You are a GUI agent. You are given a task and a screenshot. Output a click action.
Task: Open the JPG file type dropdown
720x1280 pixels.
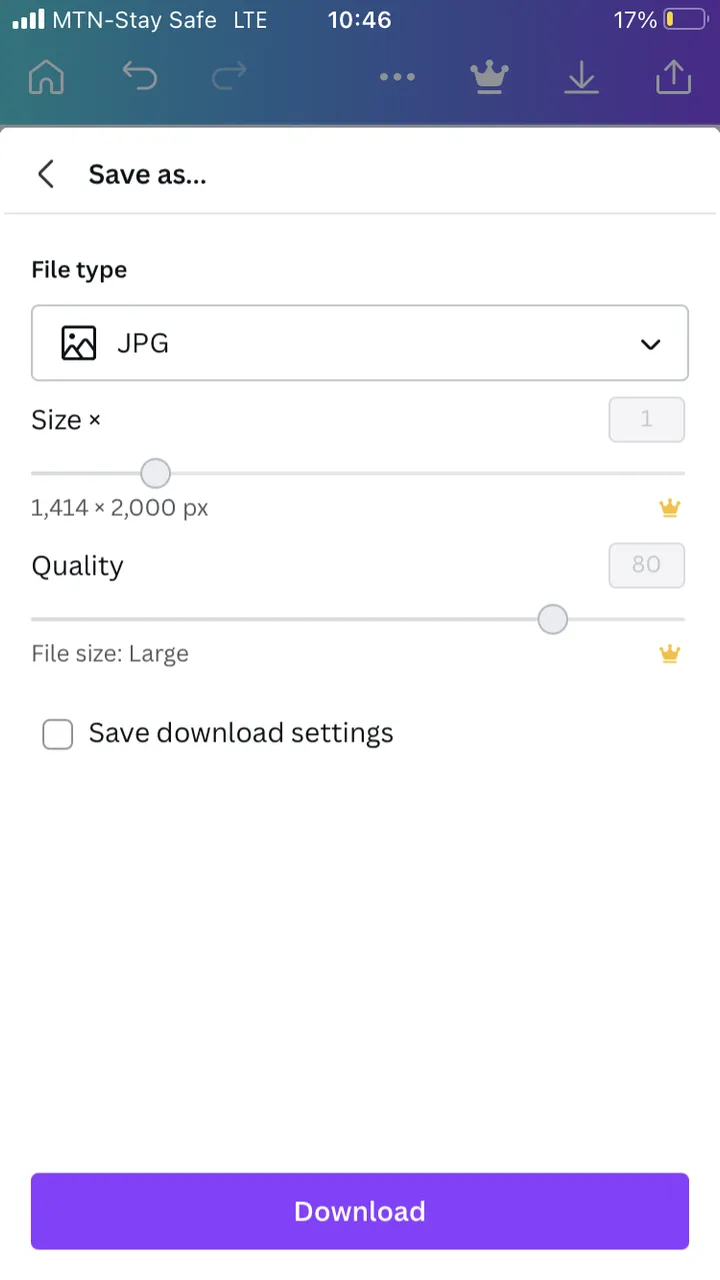click(360, 343)
